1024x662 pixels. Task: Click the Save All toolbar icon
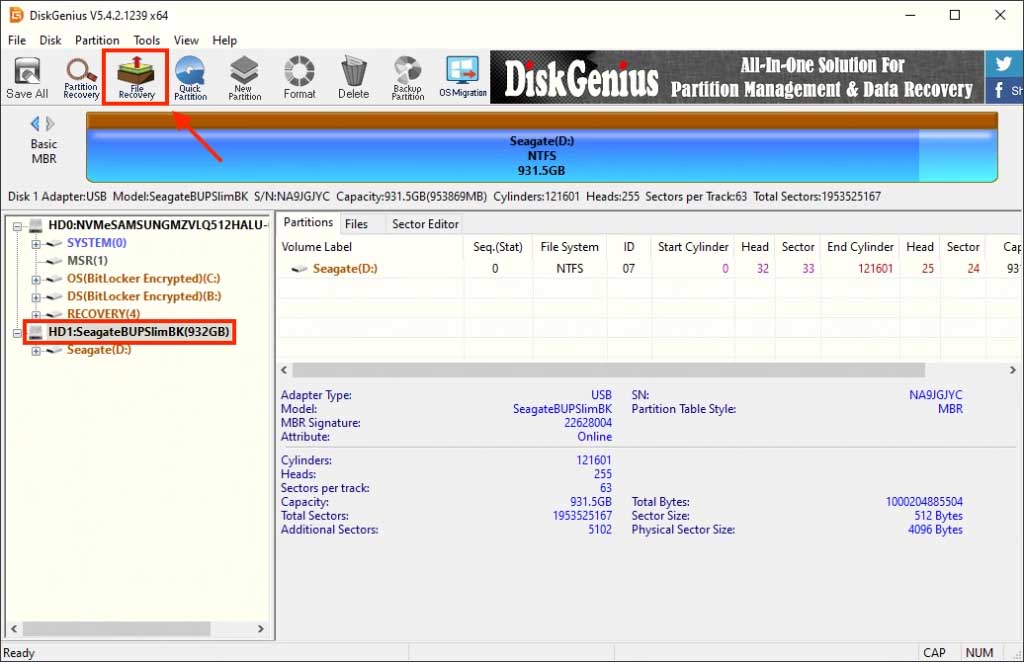[27, 78]
